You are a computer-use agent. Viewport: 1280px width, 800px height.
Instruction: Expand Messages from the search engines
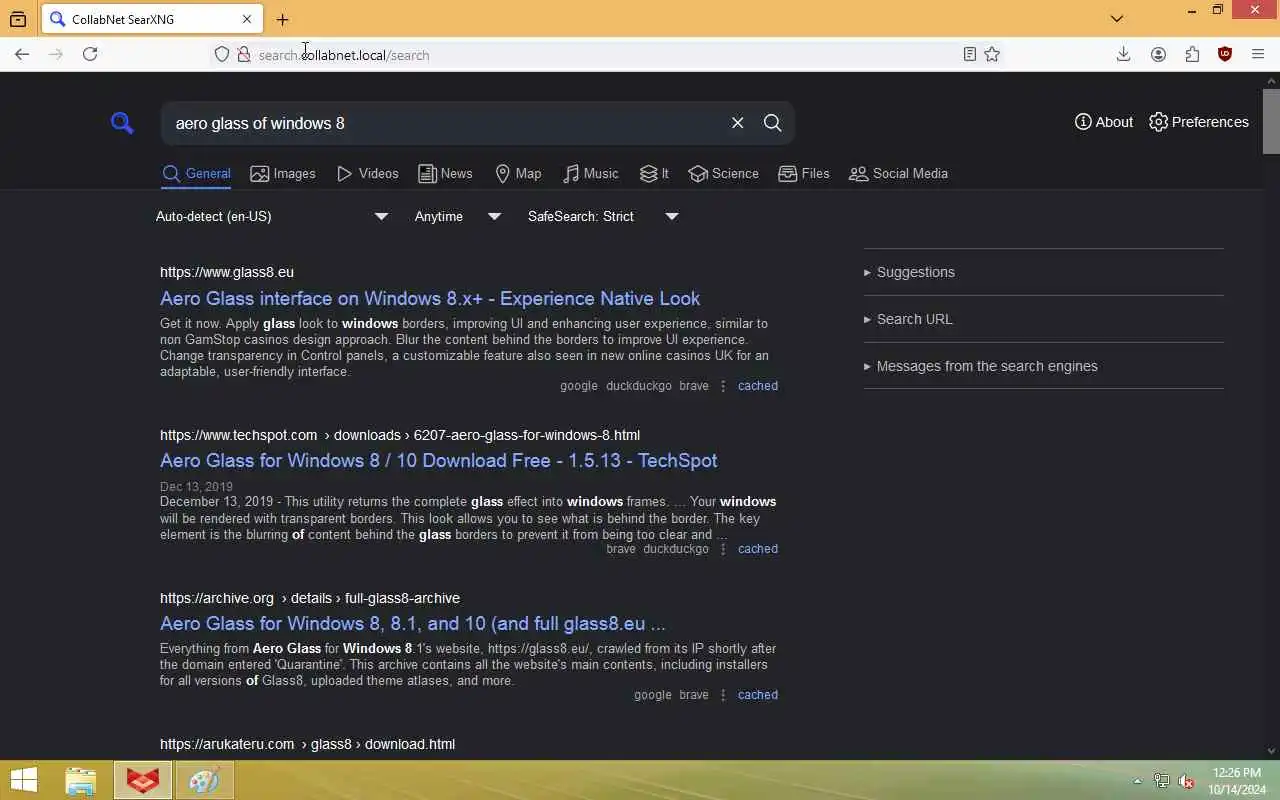(x=1043, y=366)
